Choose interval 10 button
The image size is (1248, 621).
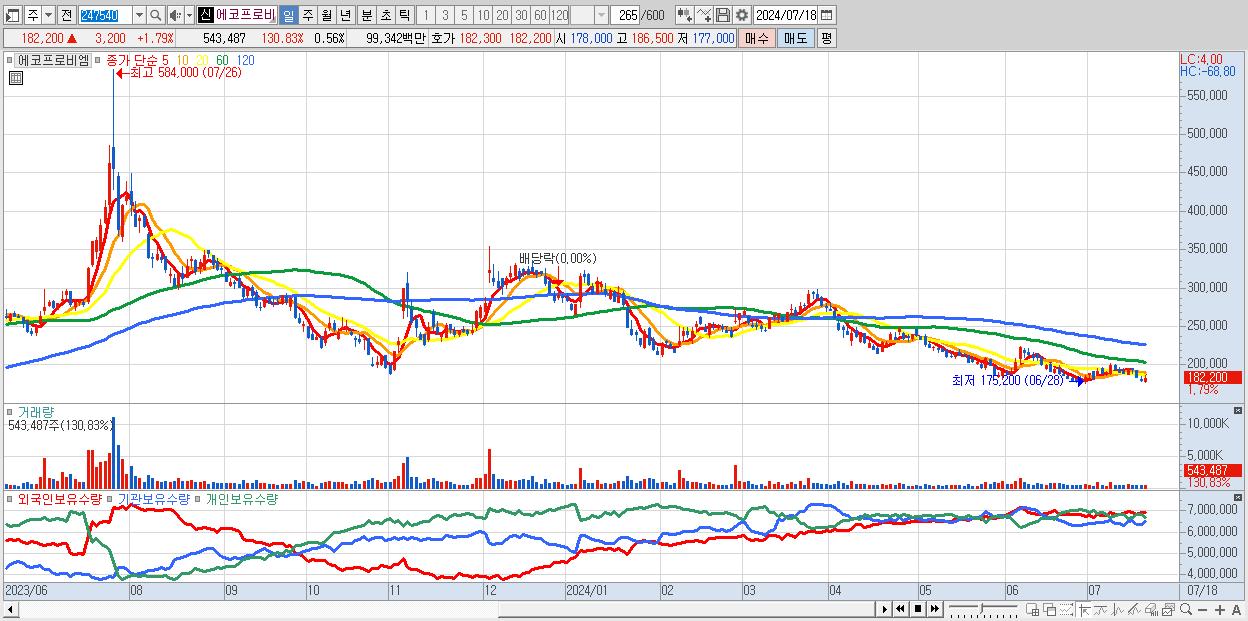click(x=483, y=15)
